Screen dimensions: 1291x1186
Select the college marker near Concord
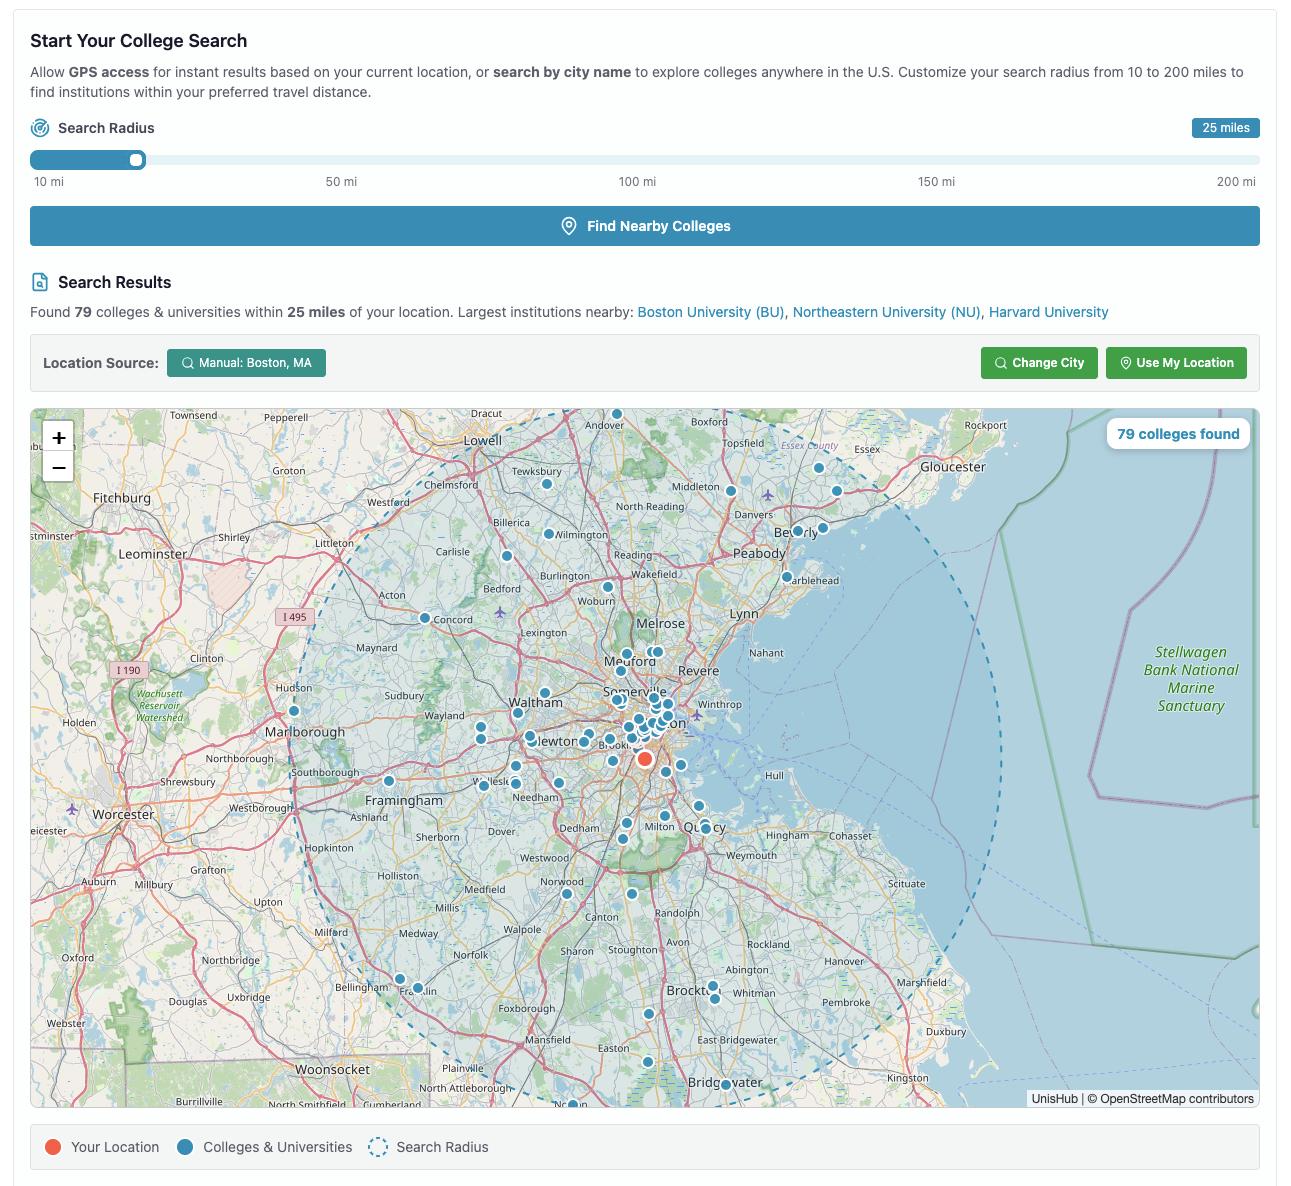coord(425,618)
